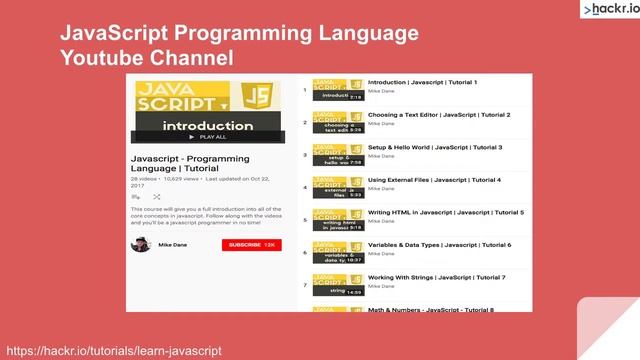
Task: Click the save playlist icon
Action: point(136,197)
